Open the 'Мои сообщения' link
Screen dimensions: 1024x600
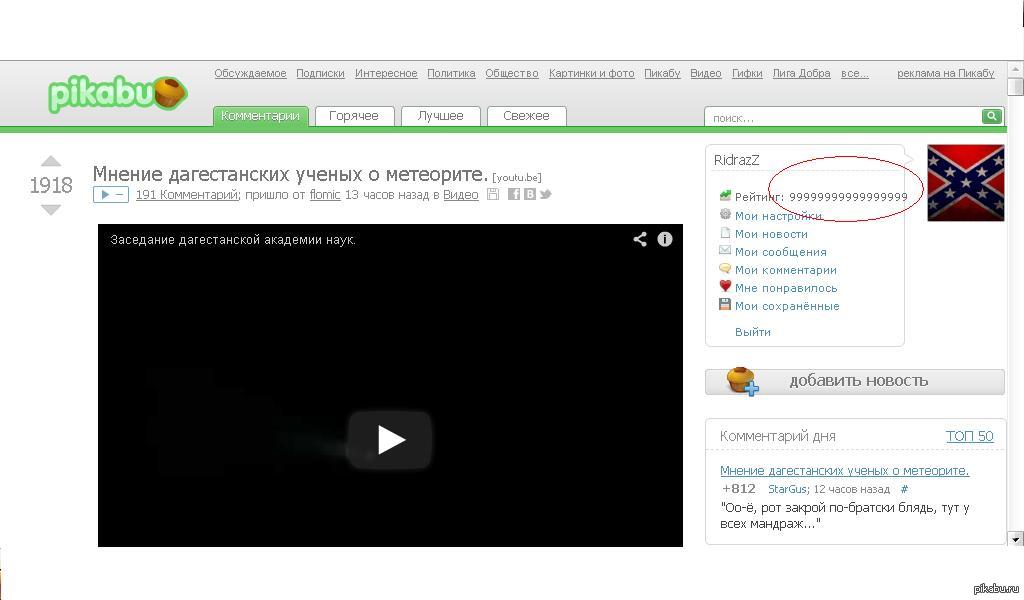780,252
